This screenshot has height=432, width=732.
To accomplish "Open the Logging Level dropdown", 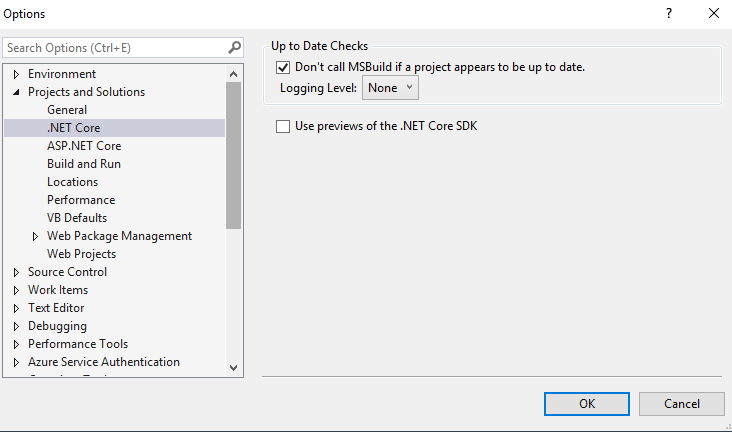I will click(390, 88).
